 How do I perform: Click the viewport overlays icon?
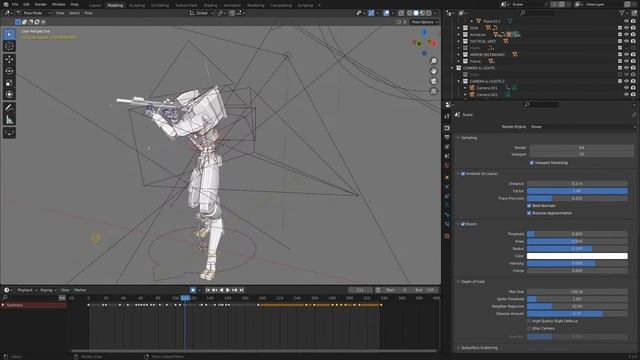(386, 13)
